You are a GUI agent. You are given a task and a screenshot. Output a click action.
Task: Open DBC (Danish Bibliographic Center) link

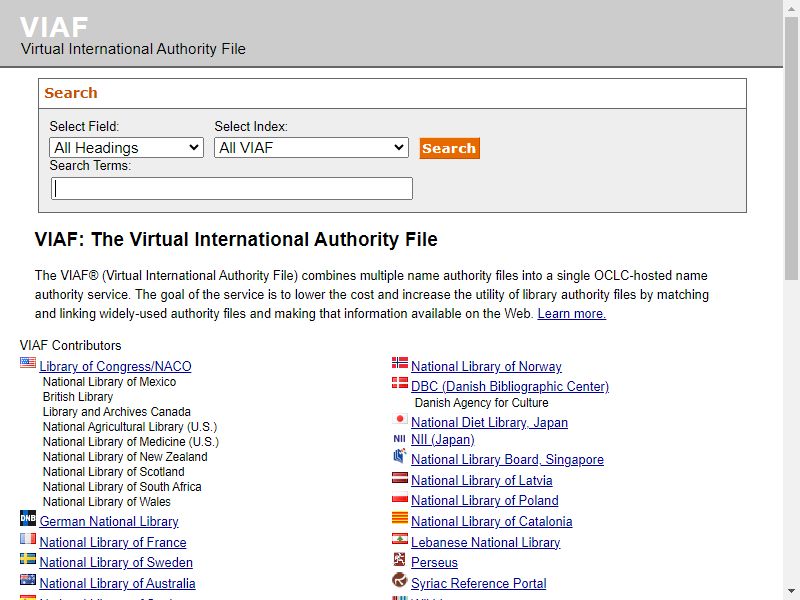(510, 386)
